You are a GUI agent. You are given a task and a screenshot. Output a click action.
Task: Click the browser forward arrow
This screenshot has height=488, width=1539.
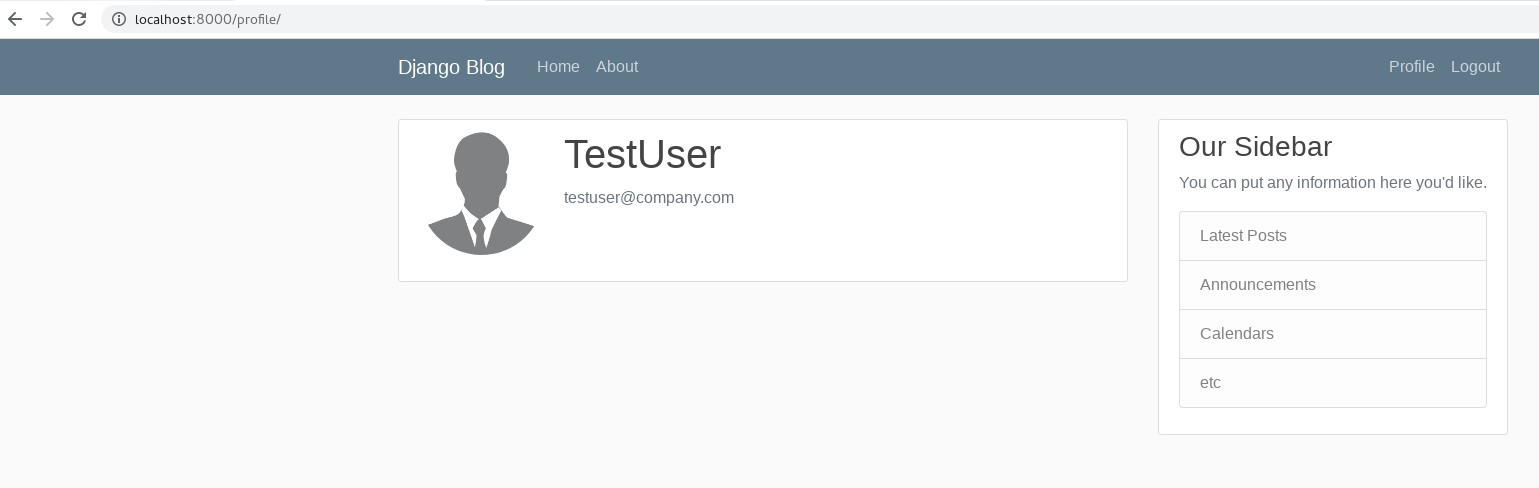point(47,19)
